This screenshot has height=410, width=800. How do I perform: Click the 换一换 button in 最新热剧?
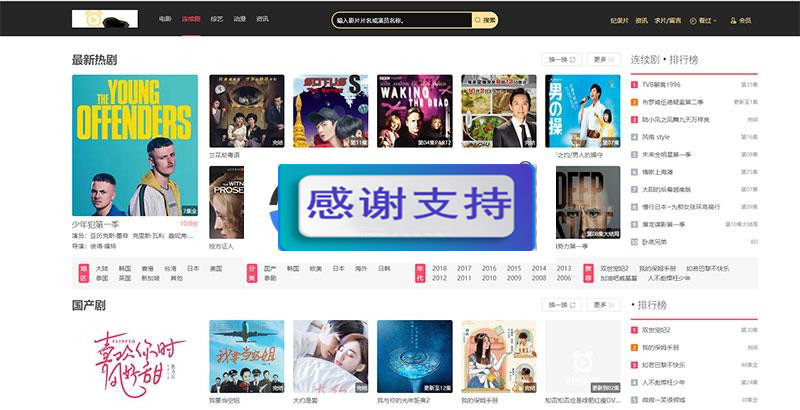[562, 60]
